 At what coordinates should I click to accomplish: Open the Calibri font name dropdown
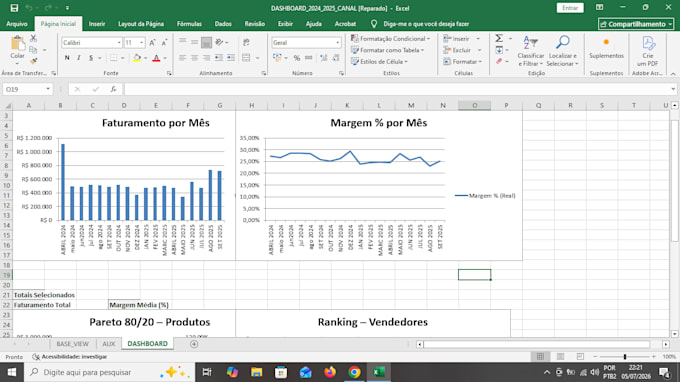pos(119,42)
